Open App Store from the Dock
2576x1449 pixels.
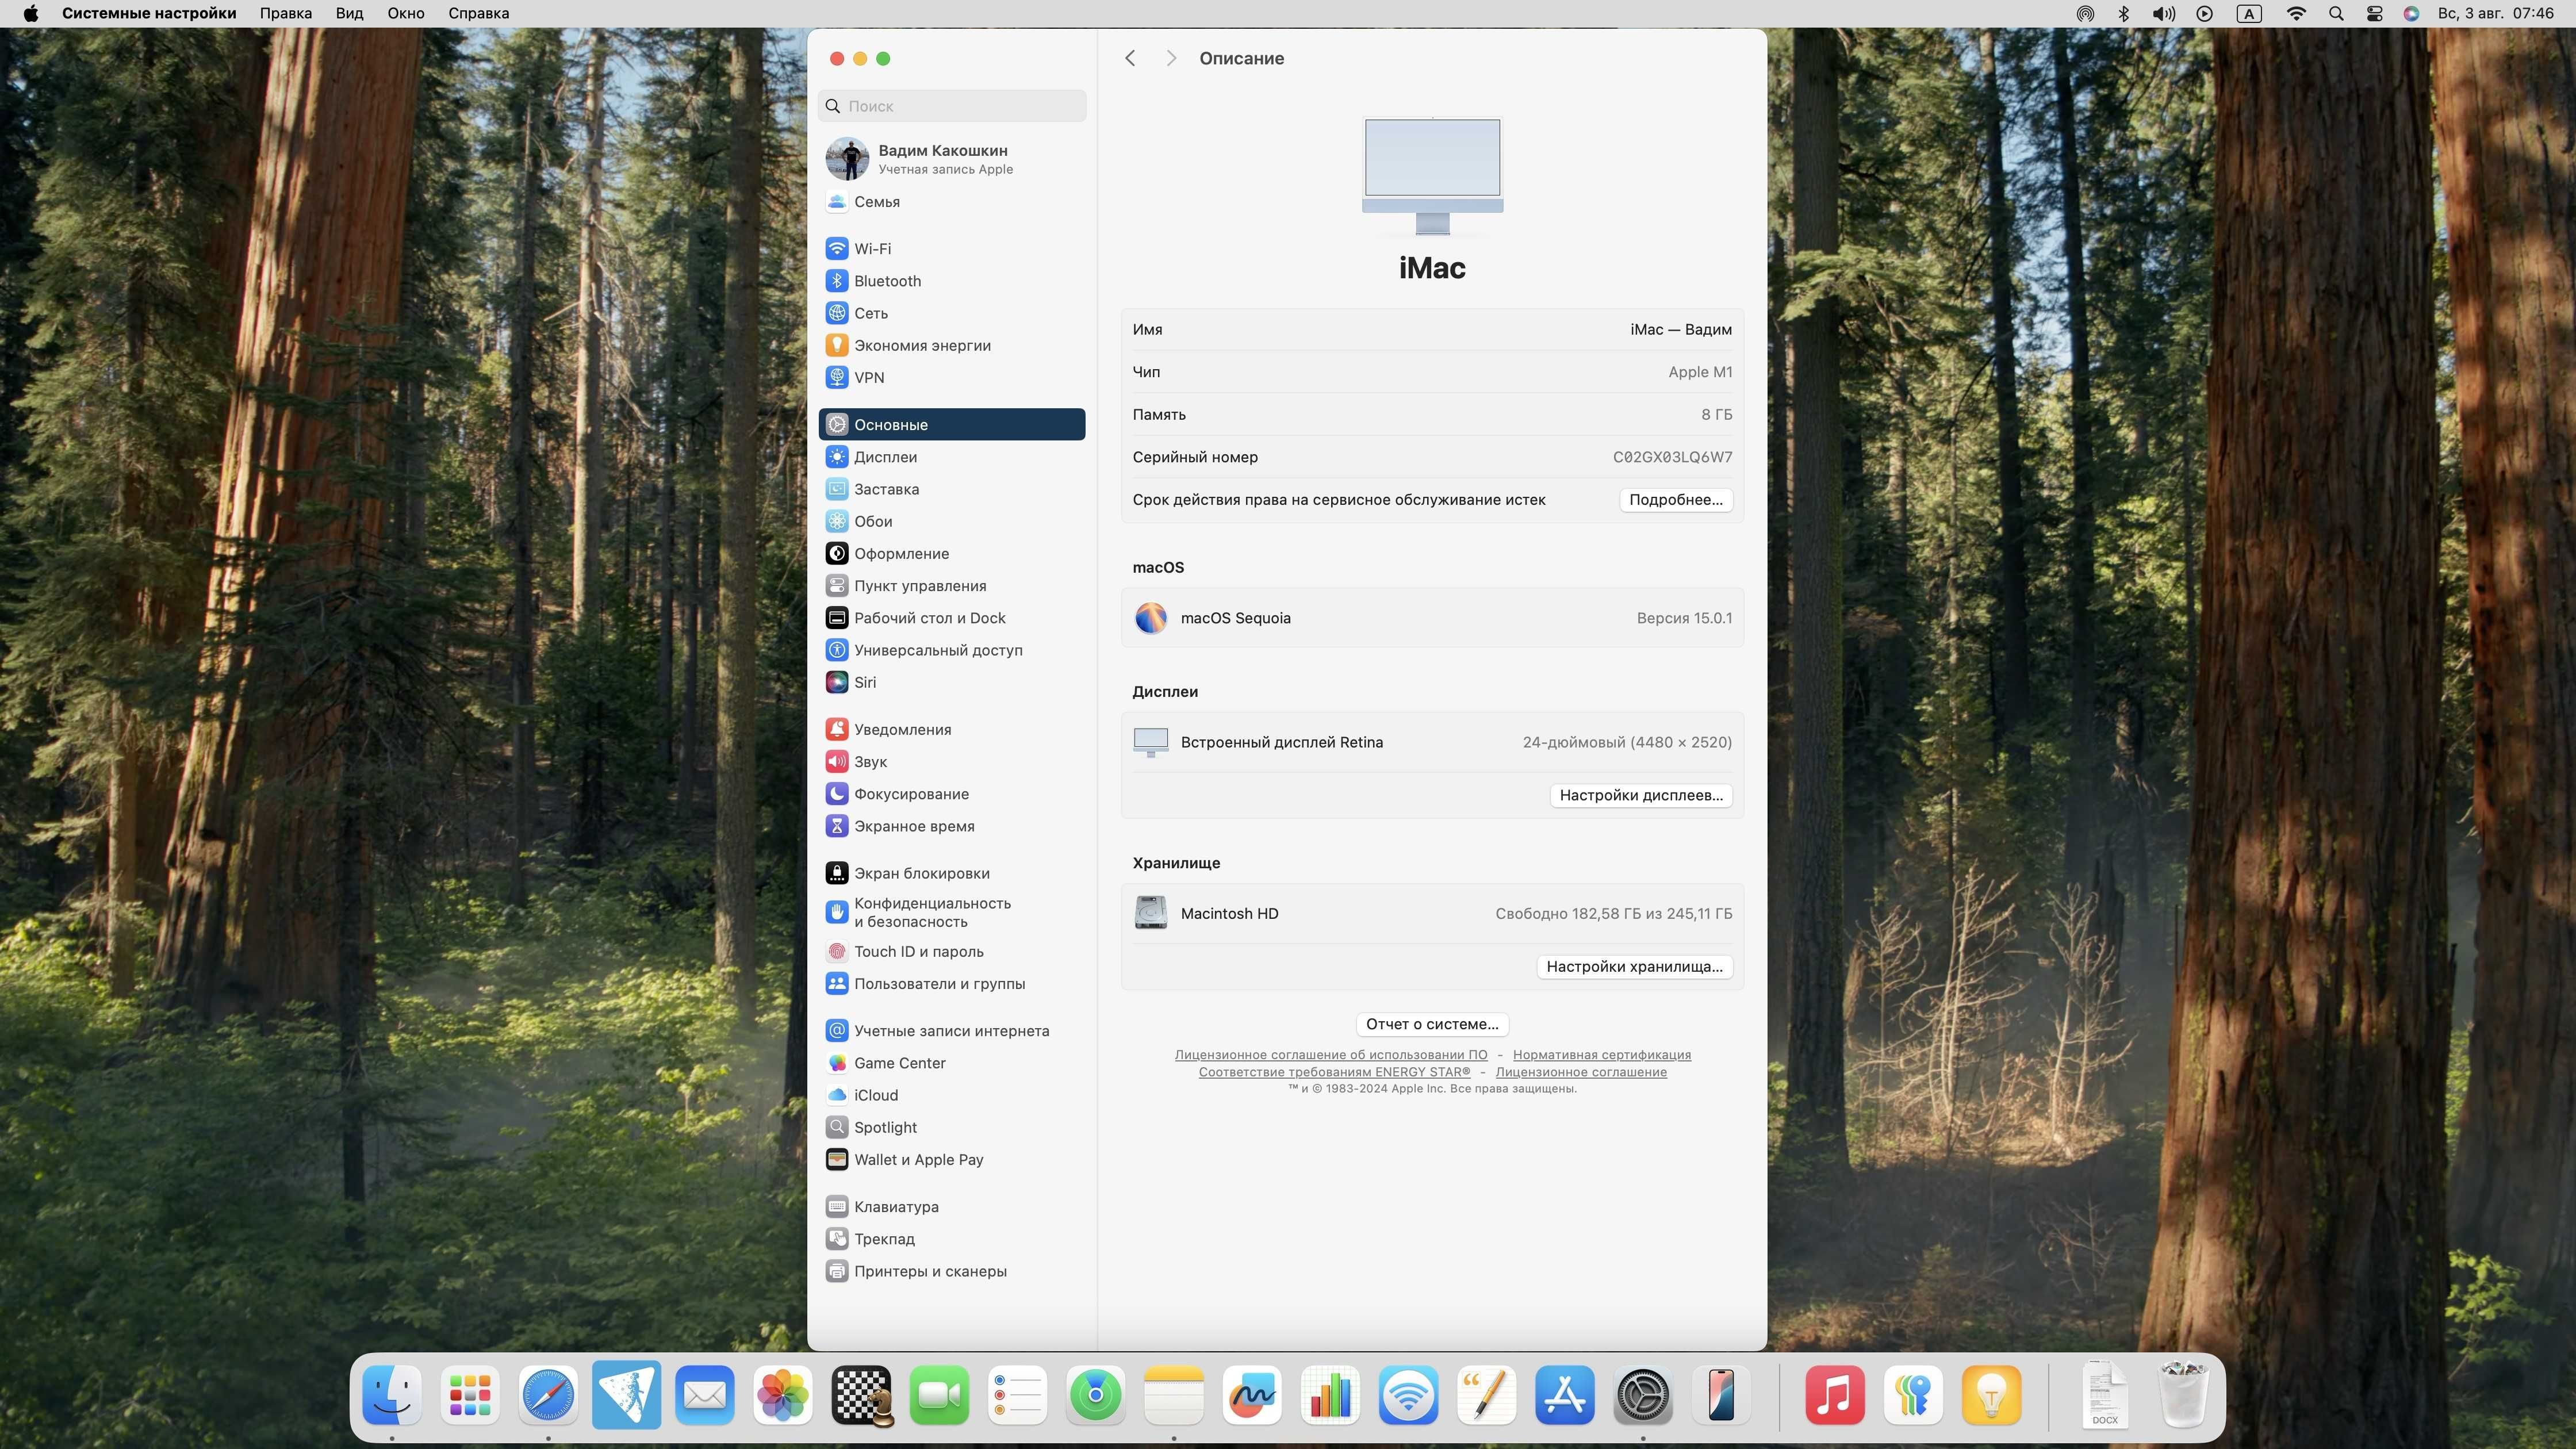(x=1564, y=1395)
